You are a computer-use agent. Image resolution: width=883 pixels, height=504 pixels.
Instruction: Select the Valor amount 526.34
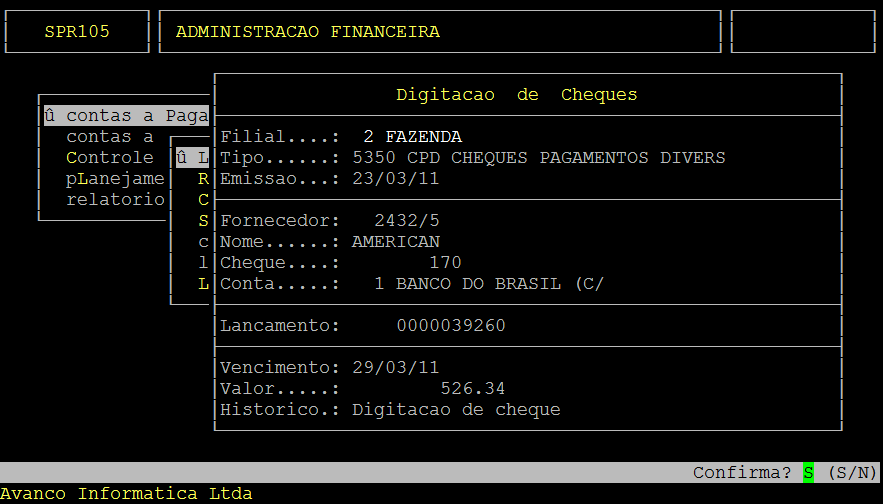[473, 389]
